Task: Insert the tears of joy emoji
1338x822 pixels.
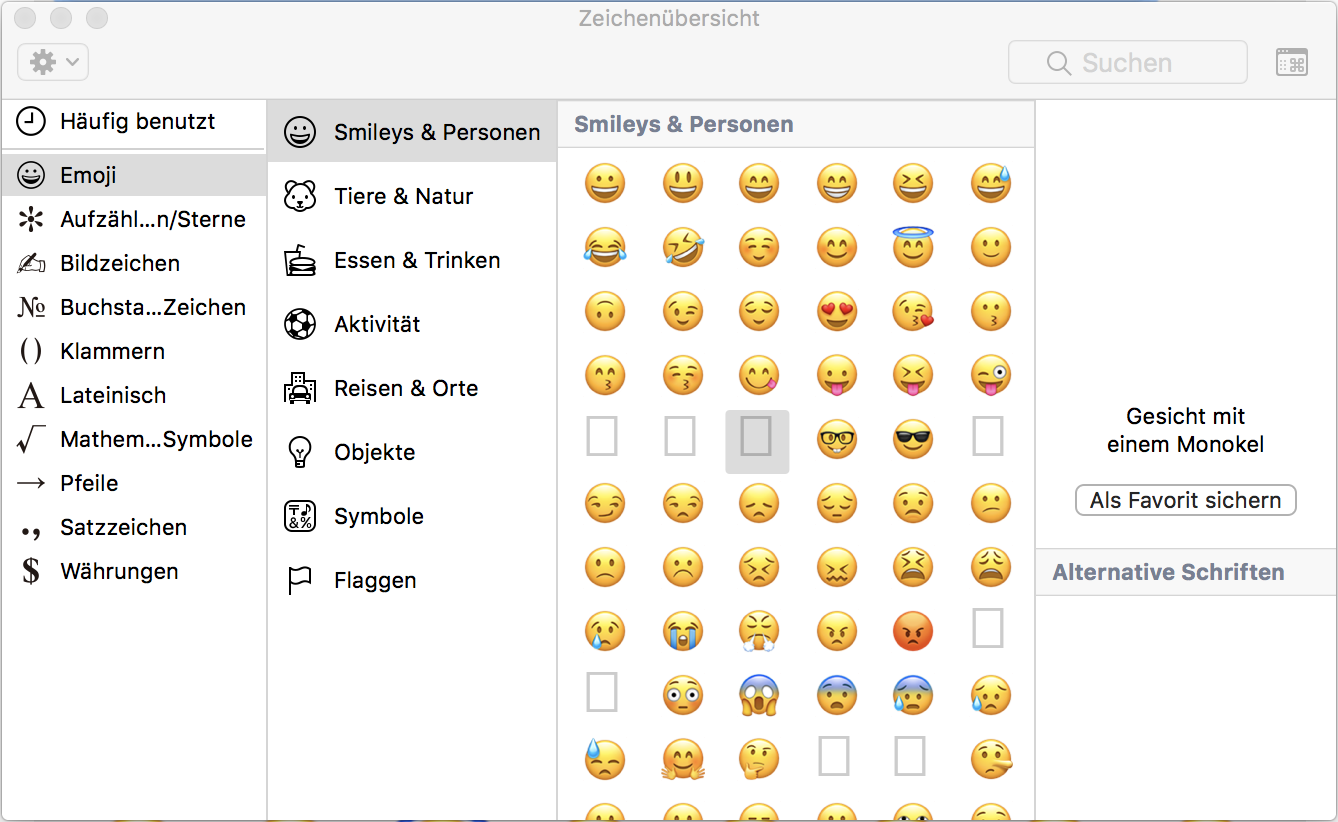Action: [604, 247]
